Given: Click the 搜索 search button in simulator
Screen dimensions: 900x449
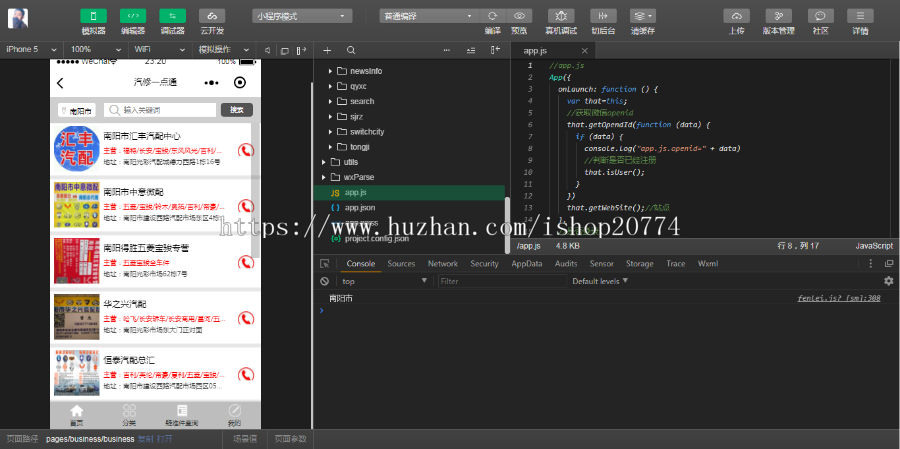Looking at the screenshot, I should tap(235, 110).
